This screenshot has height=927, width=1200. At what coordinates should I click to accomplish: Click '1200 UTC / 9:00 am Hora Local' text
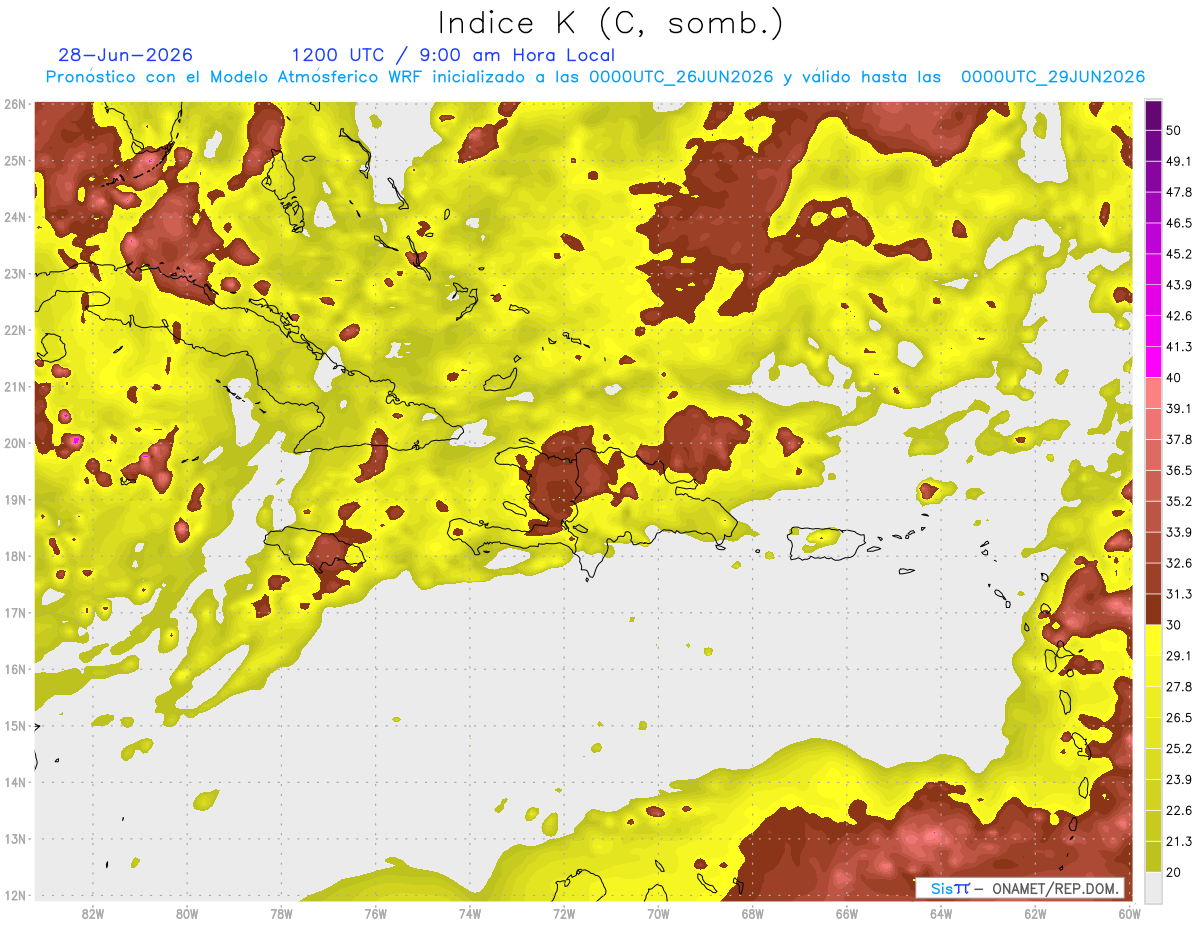coord(453,56)
